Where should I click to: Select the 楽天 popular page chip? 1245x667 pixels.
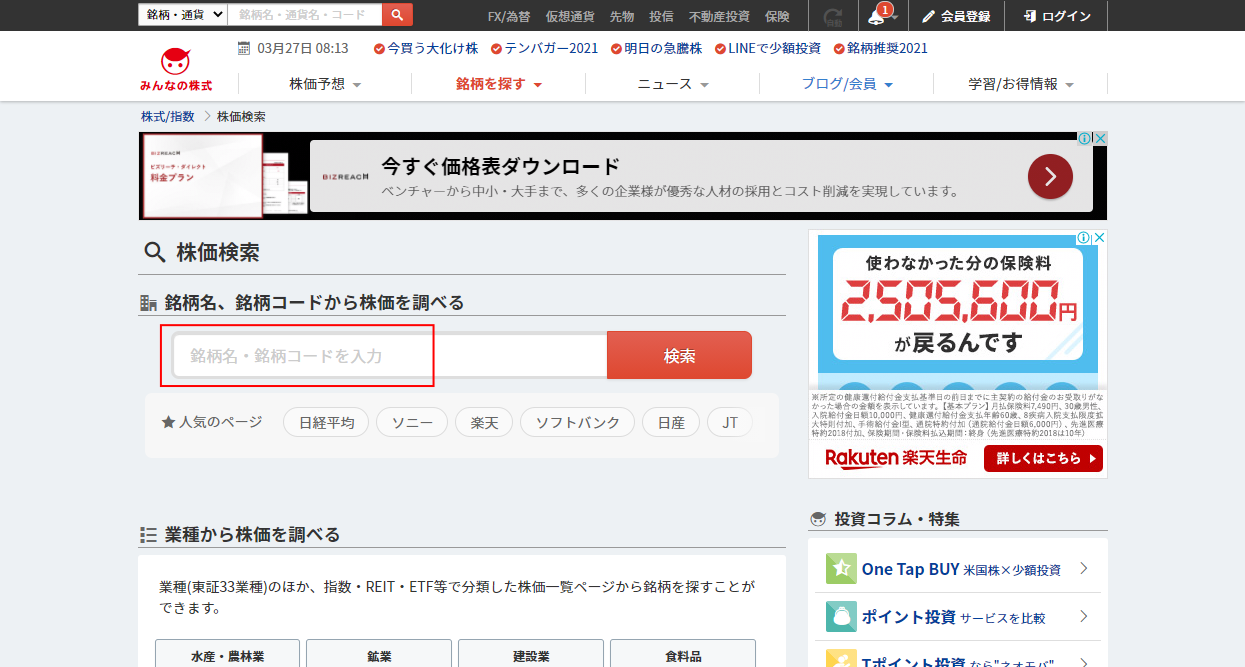point(484,422)
